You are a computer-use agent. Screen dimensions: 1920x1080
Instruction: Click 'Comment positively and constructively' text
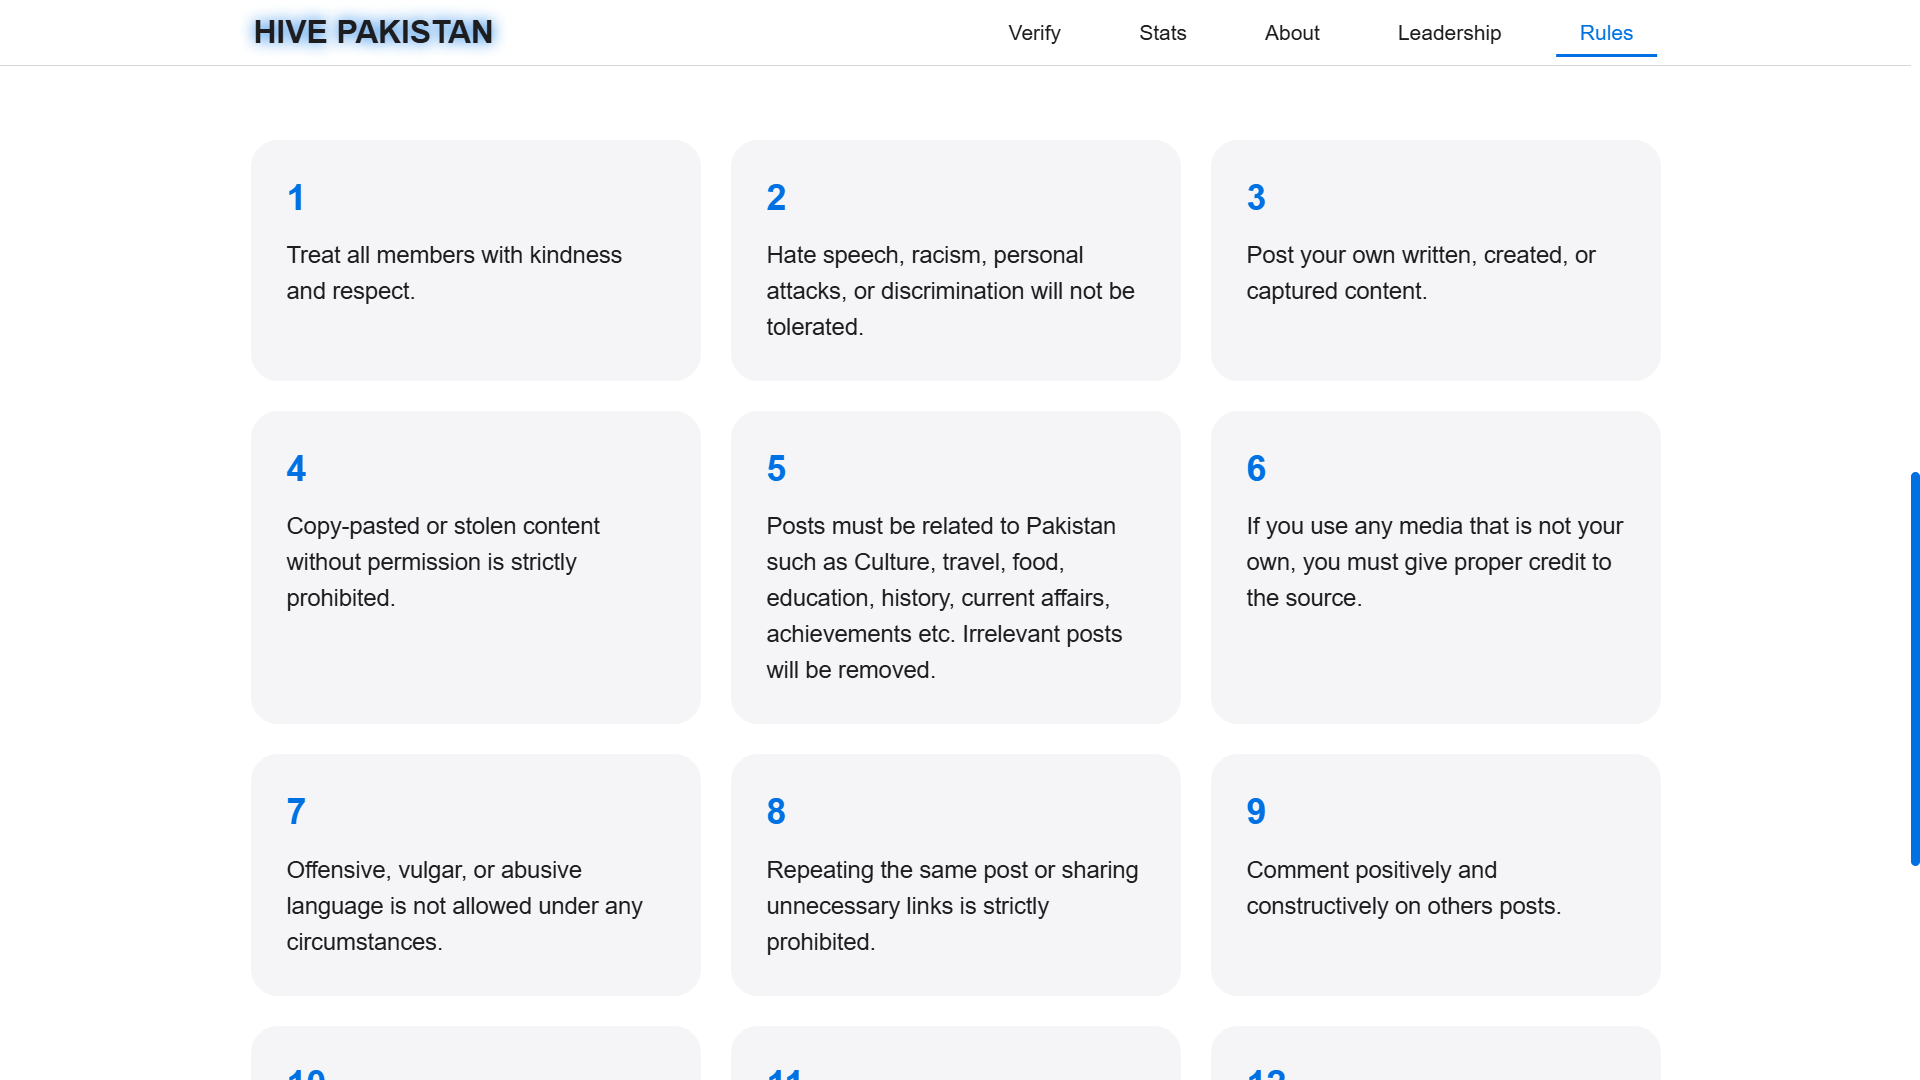[1403, 888]
